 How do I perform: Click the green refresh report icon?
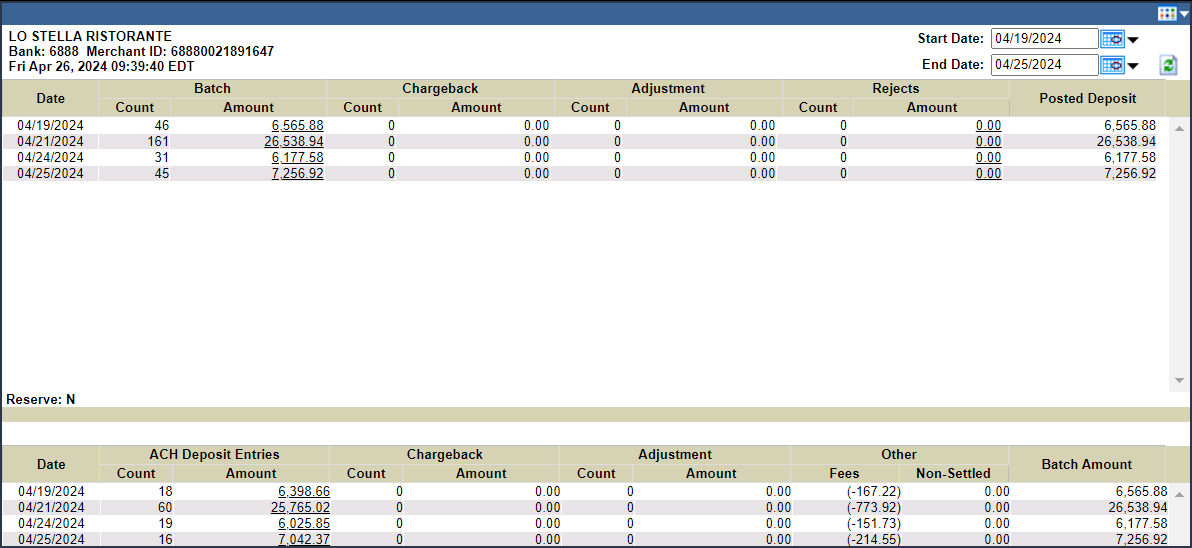pyautogui.click(x=1168, y=65)
